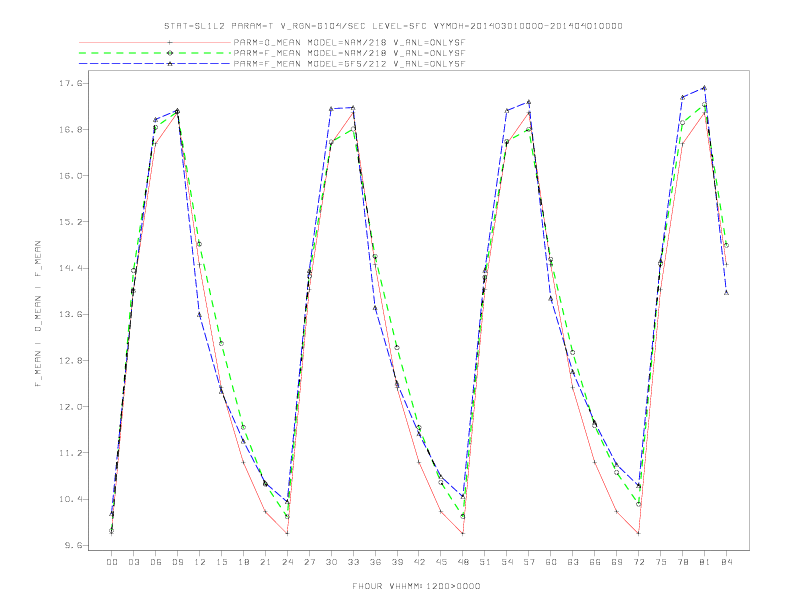
Task: Click the 54 forecast hour tick label
Action: (x=507, y=562)
